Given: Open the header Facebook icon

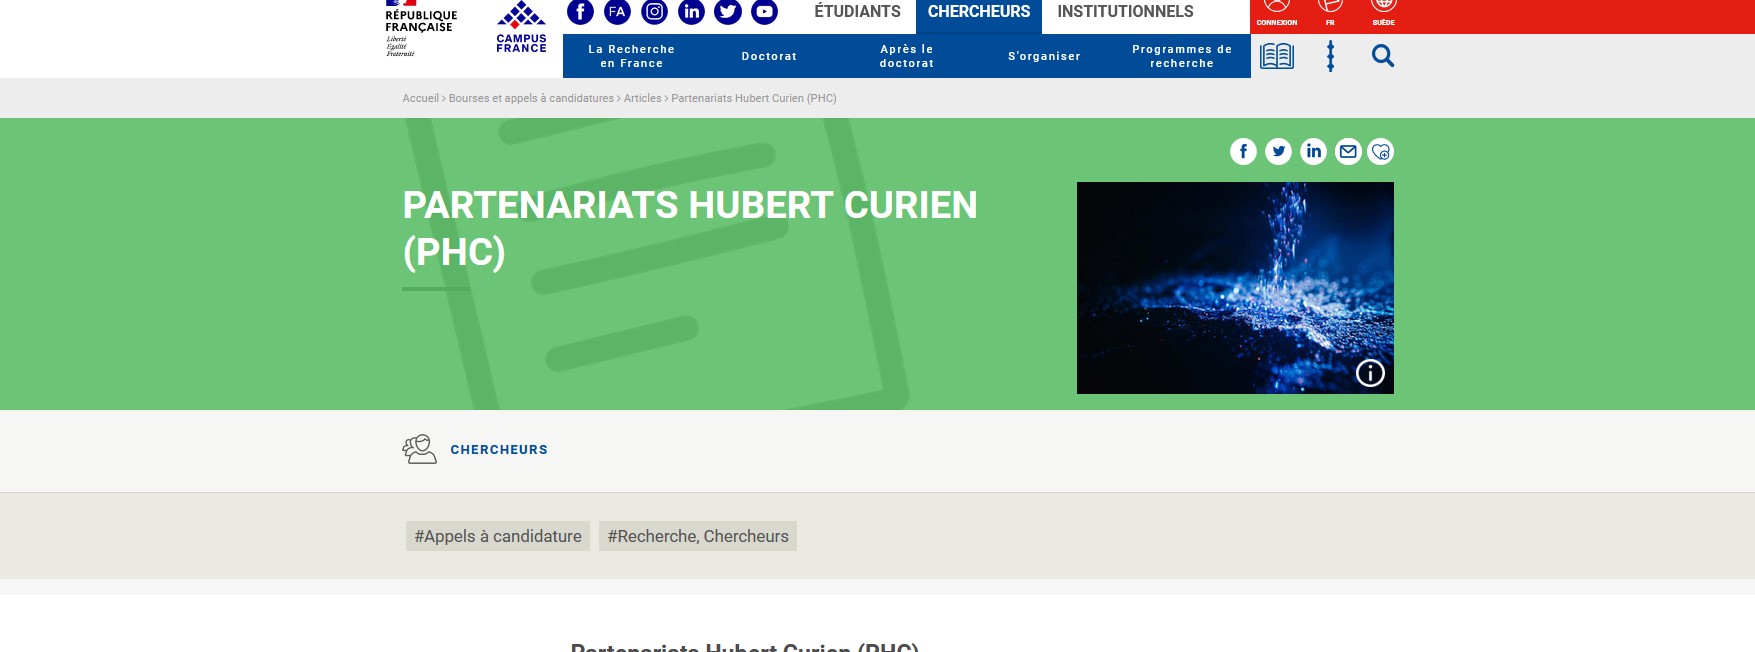Looking at the screenshot, I should click(580, 12).
